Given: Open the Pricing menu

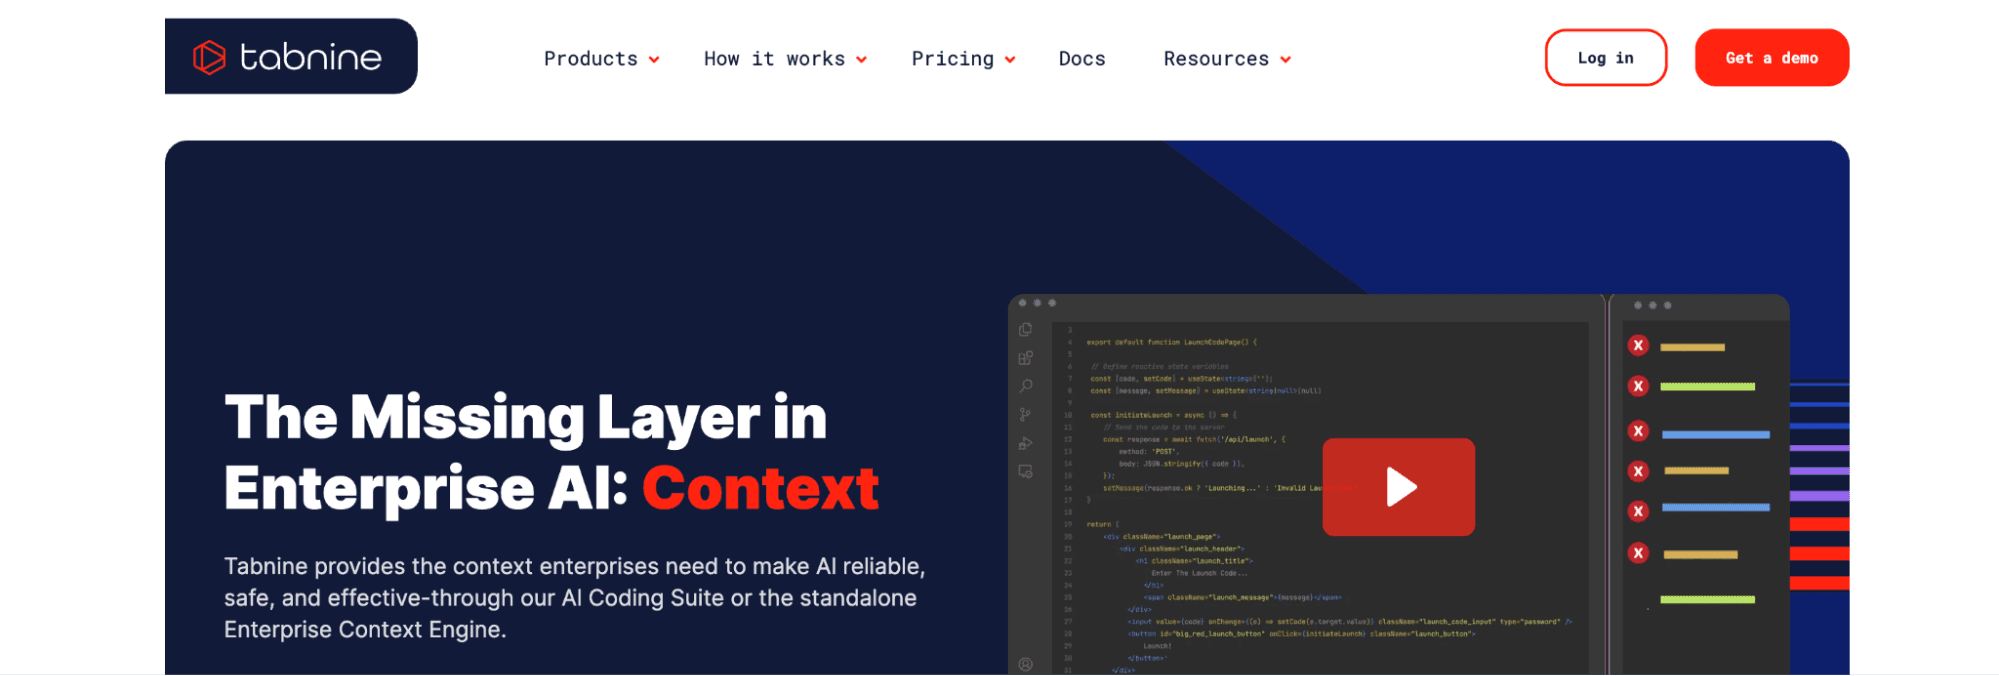Looking at the screenshot, I should pyautogui.click(x=953, y=59).
